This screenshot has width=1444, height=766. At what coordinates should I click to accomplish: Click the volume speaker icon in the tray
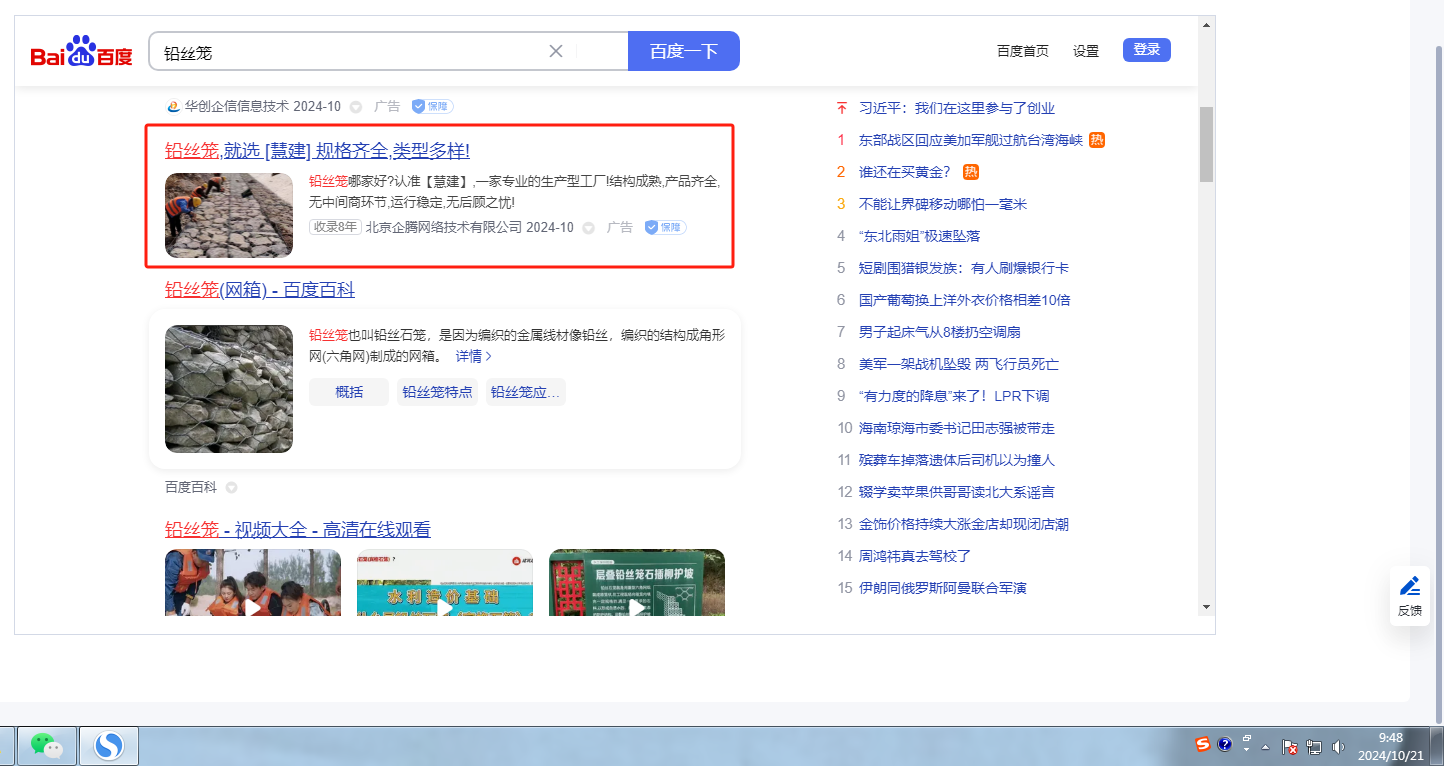(x=1338, y=746)
